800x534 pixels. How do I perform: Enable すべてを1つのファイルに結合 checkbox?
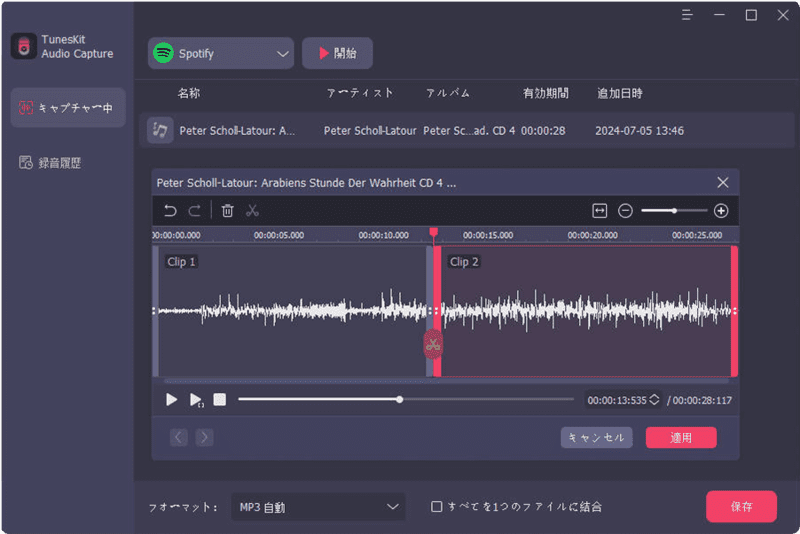pos(436,506)
